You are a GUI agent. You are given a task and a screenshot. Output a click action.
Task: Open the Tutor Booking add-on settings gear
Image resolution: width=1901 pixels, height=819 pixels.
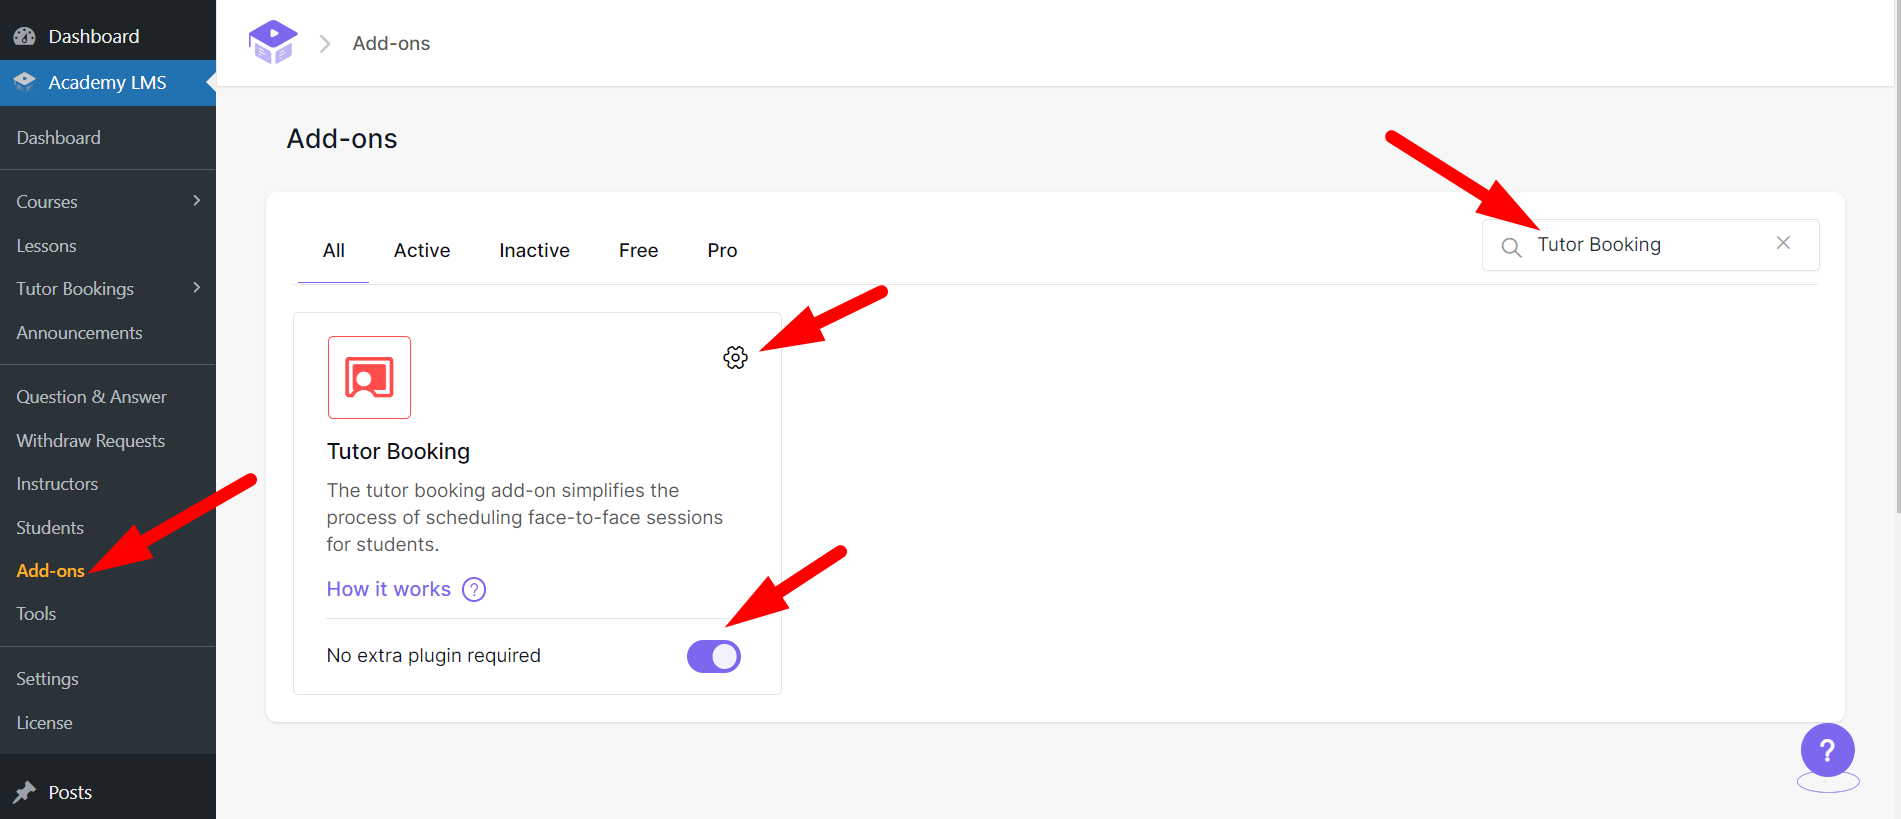click(736, 357)
